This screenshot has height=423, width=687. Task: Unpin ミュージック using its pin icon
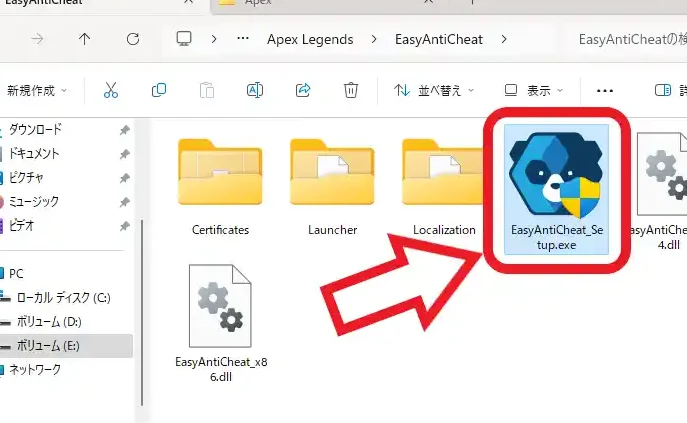point(125,202)
